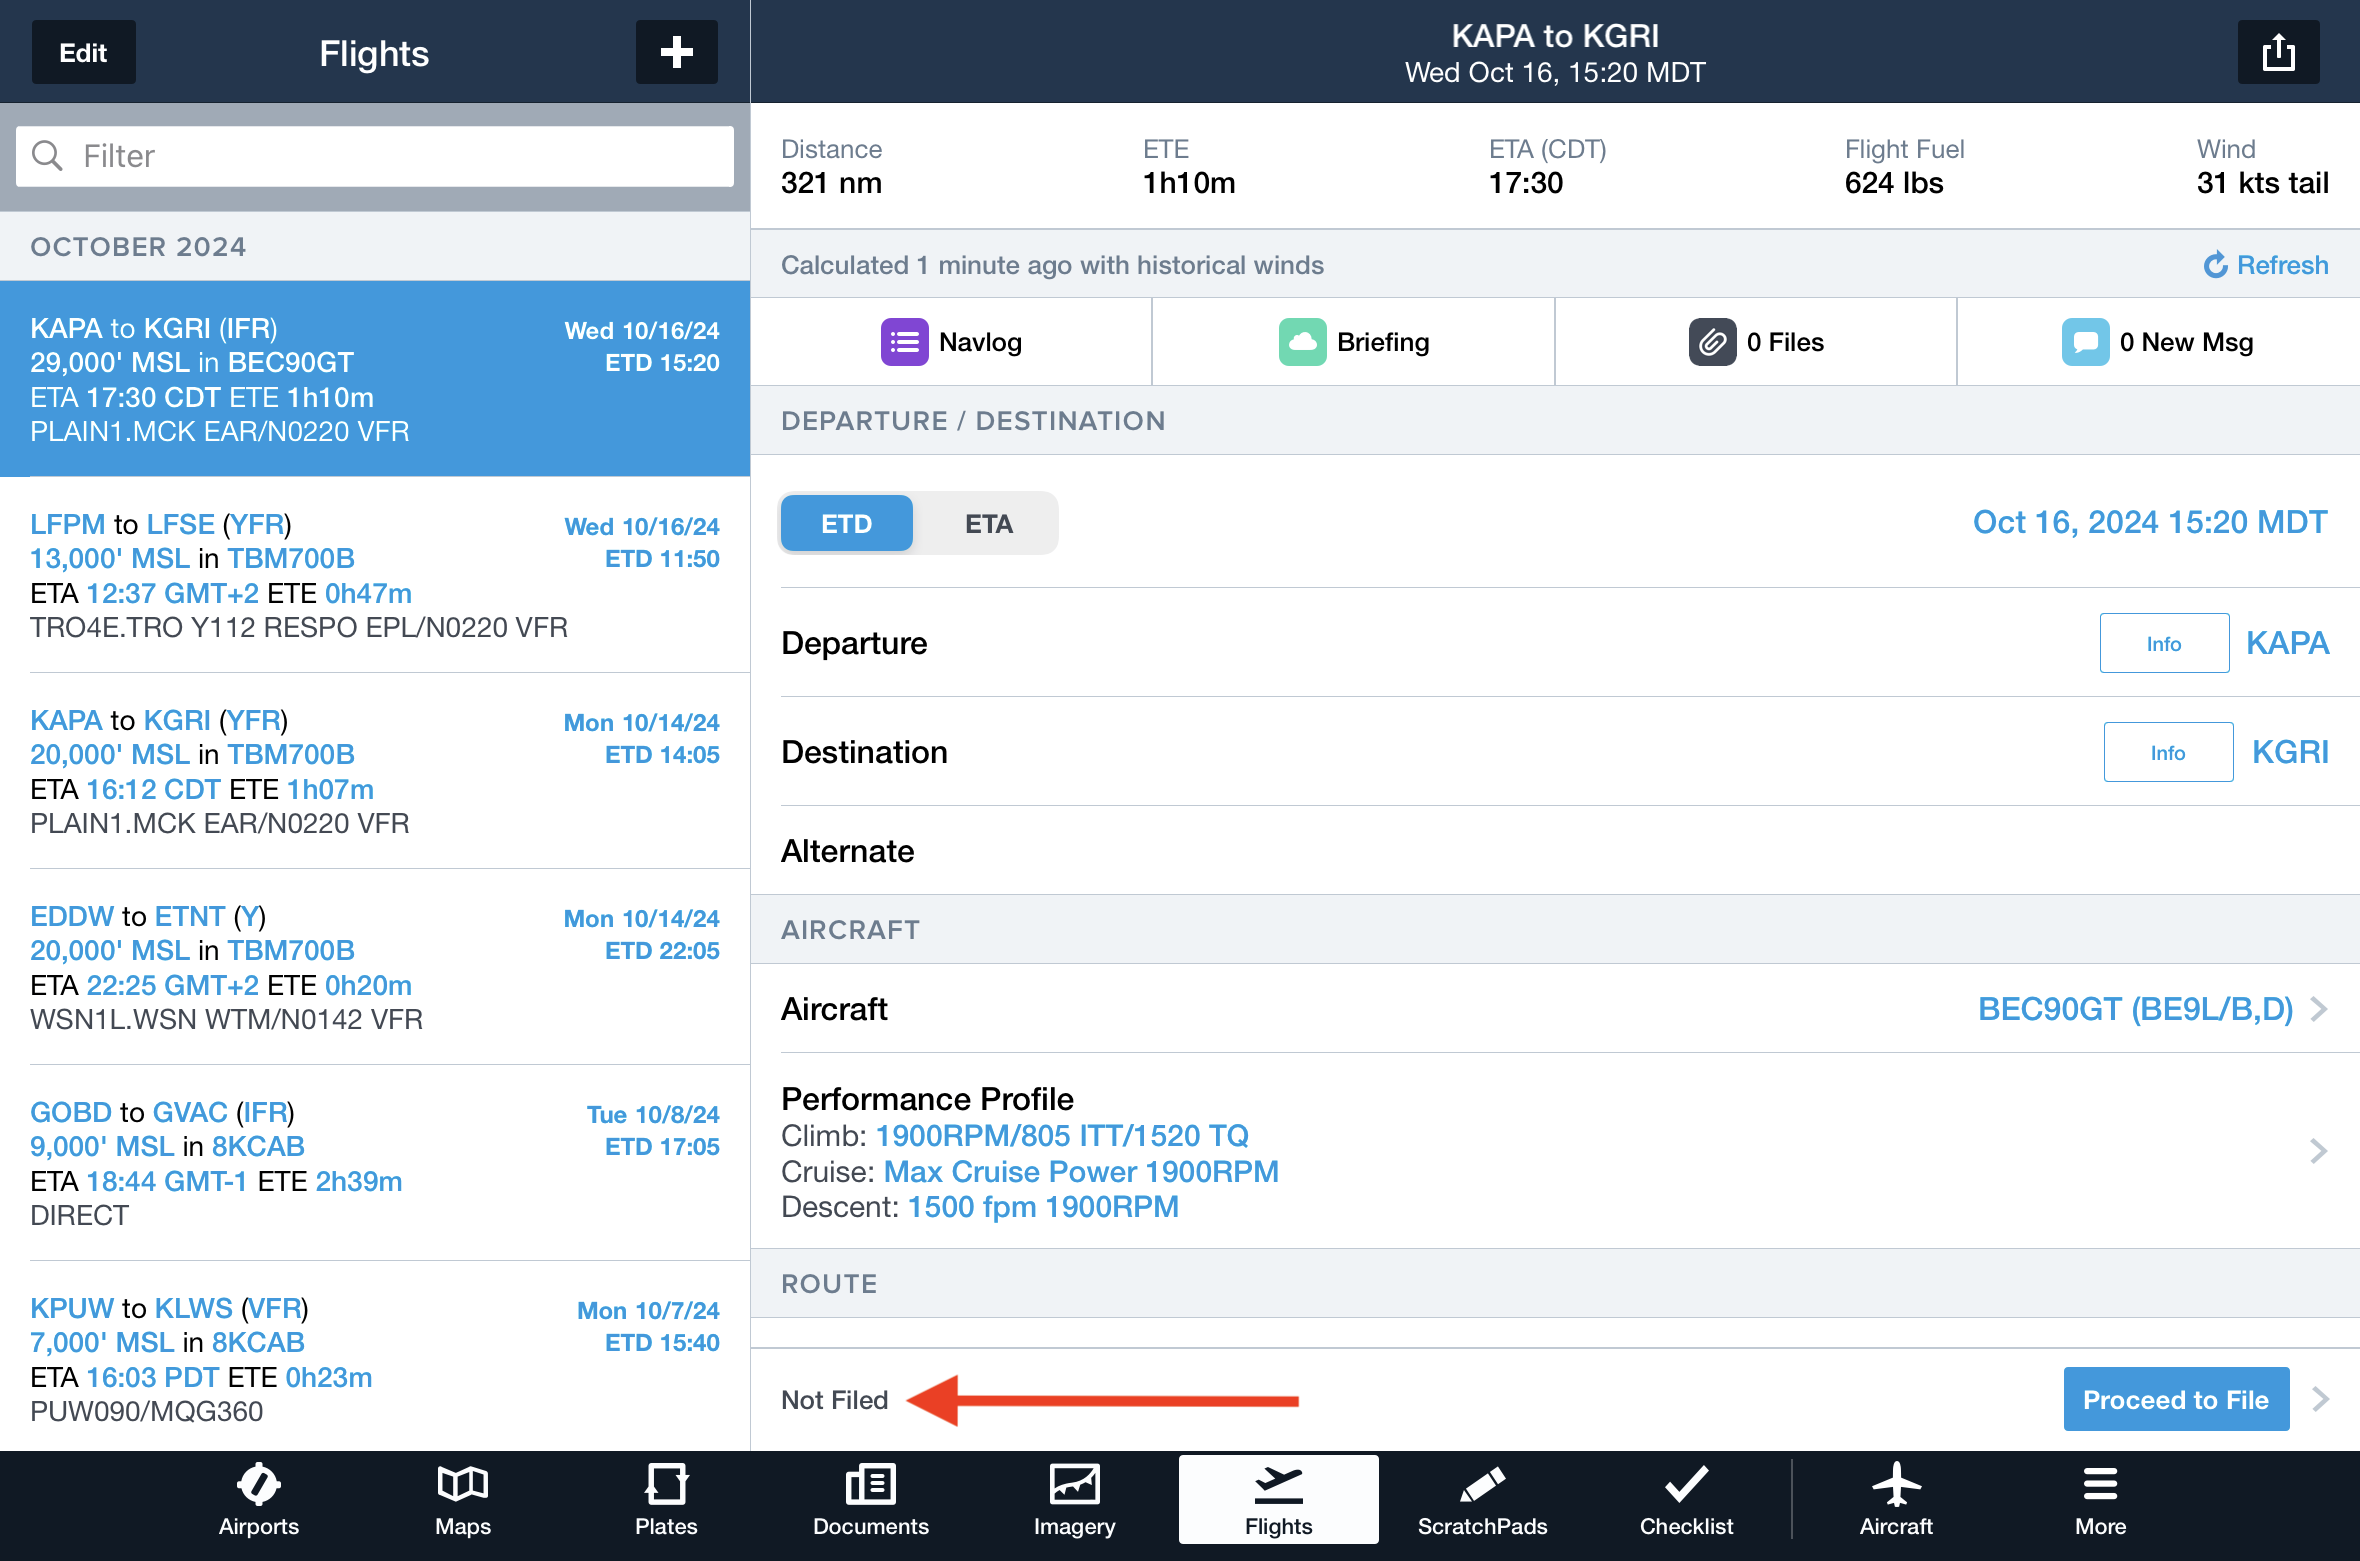Image resolution: width=2360 pixels, height=1561 pixels.
Task: Tap the KGRI destination airport code
Action: click(2290, 752)
